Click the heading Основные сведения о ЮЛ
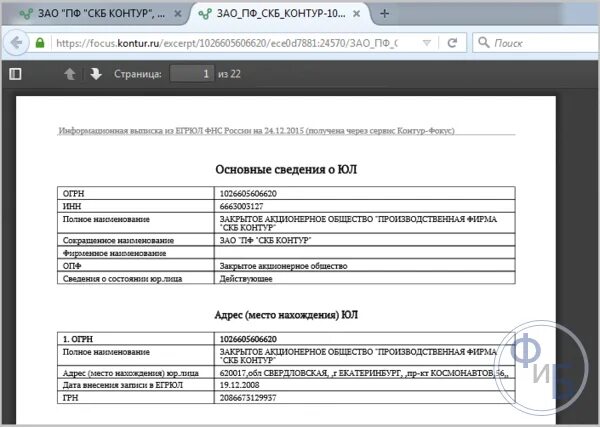 (286, 169)
